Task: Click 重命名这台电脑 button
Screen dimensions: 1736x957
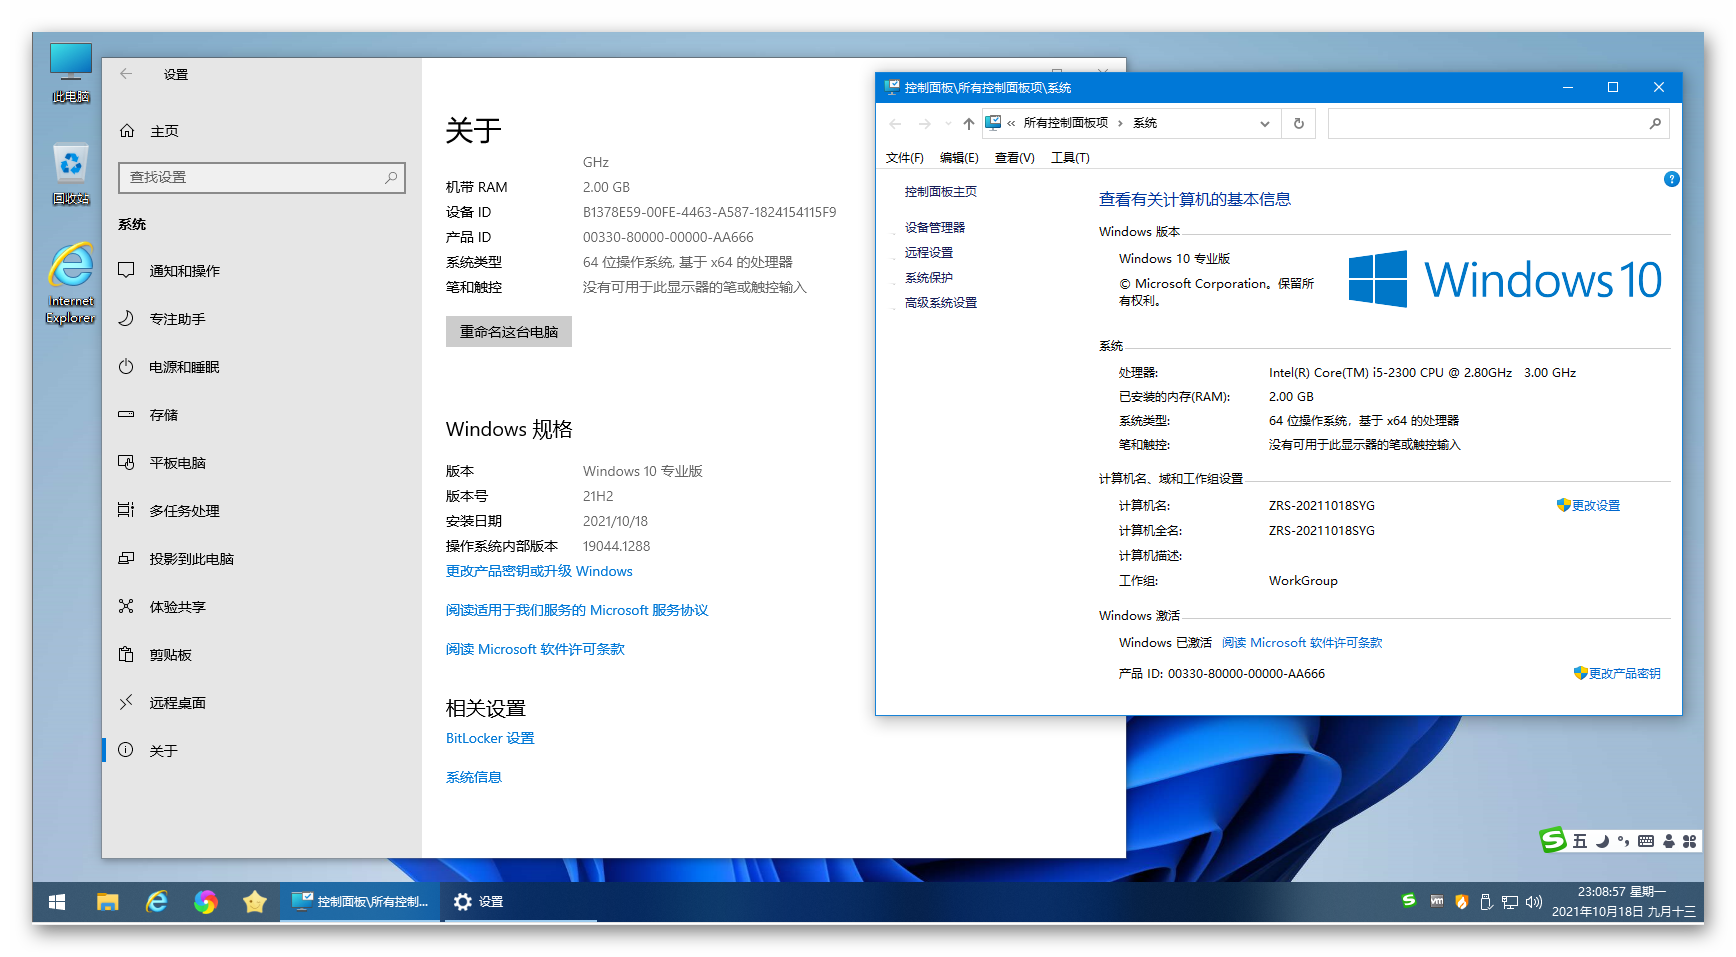Action: point(509,332)
